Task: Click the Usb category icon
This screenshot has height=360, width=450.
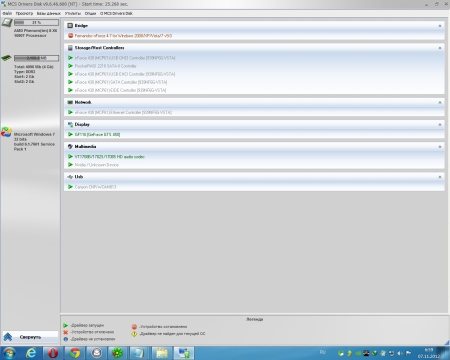Action: 70,177
